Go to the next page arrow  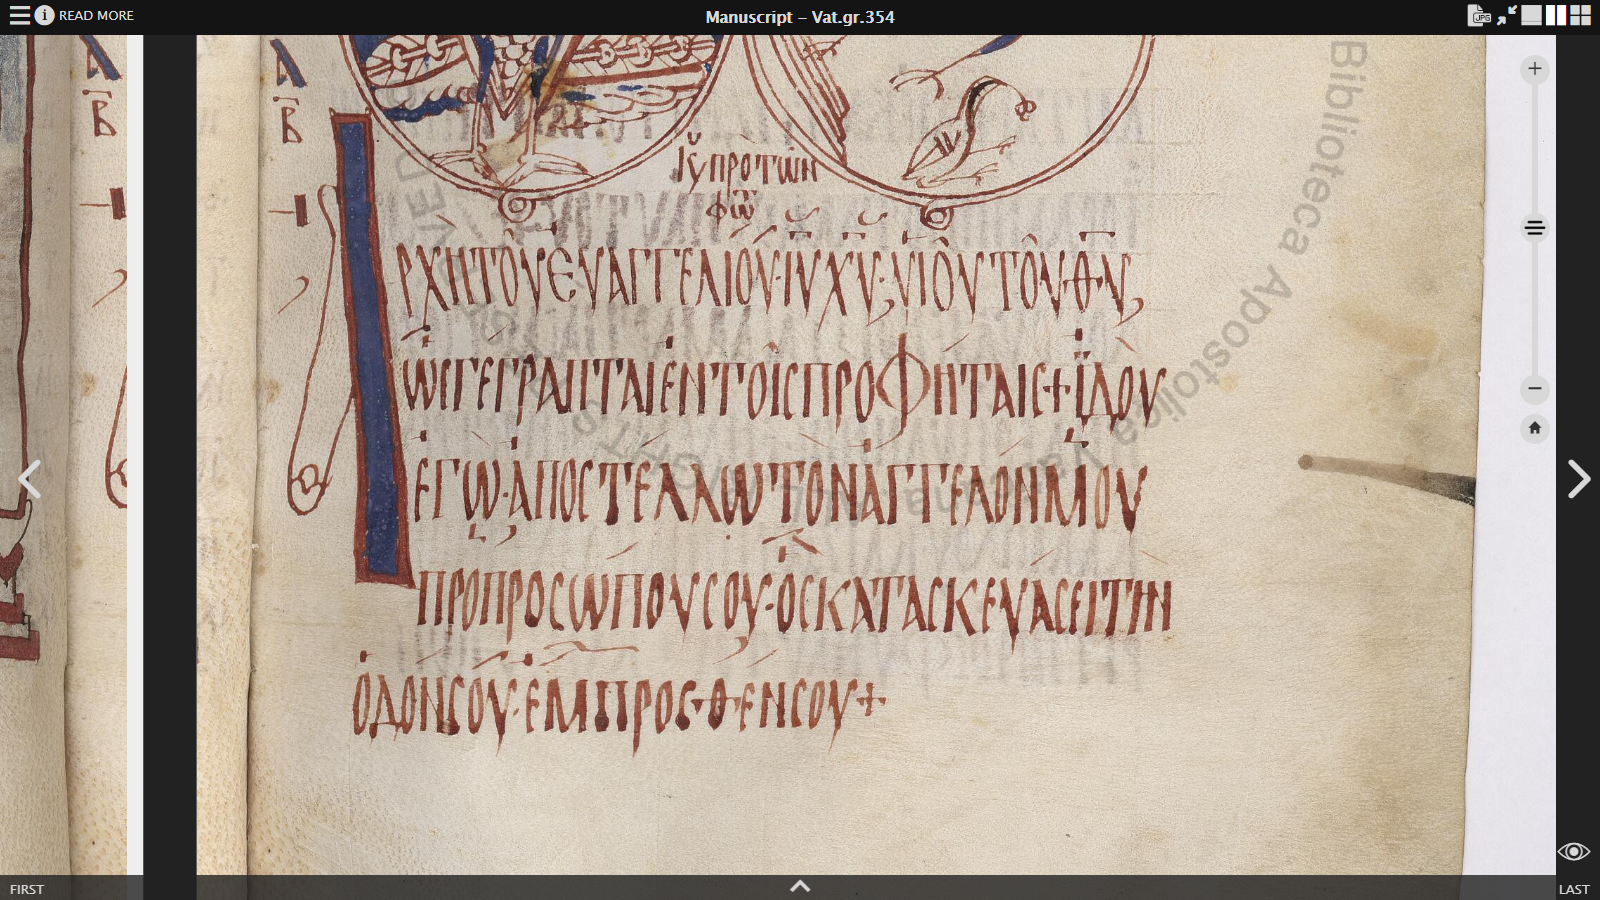tap(1578, 479)
